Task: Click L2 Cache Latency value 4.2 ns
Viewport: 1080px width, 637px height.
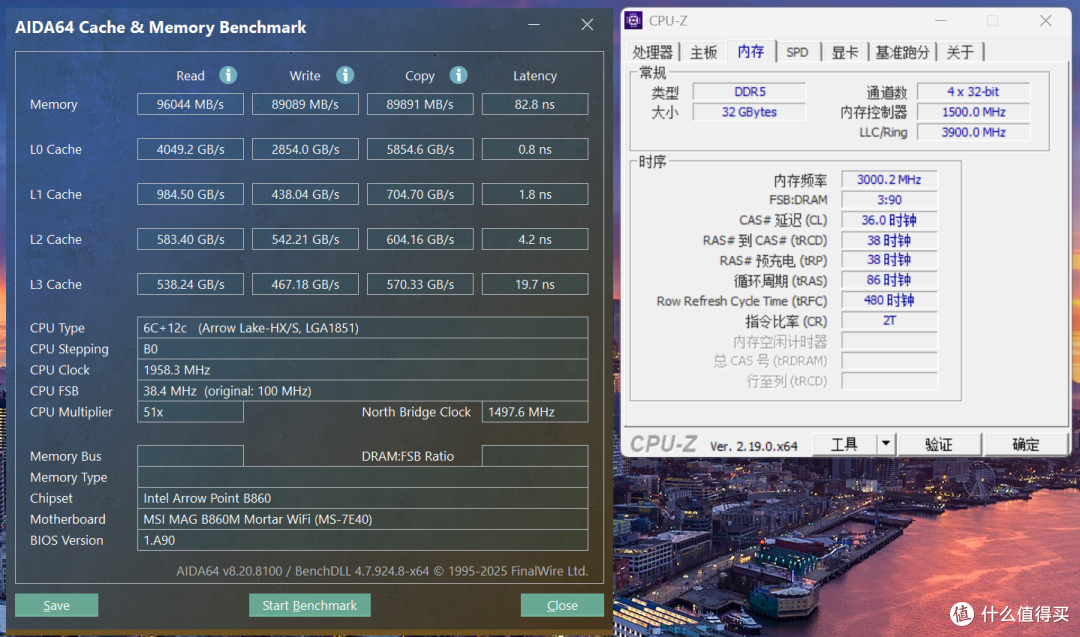Action: [x=535, y=239]
